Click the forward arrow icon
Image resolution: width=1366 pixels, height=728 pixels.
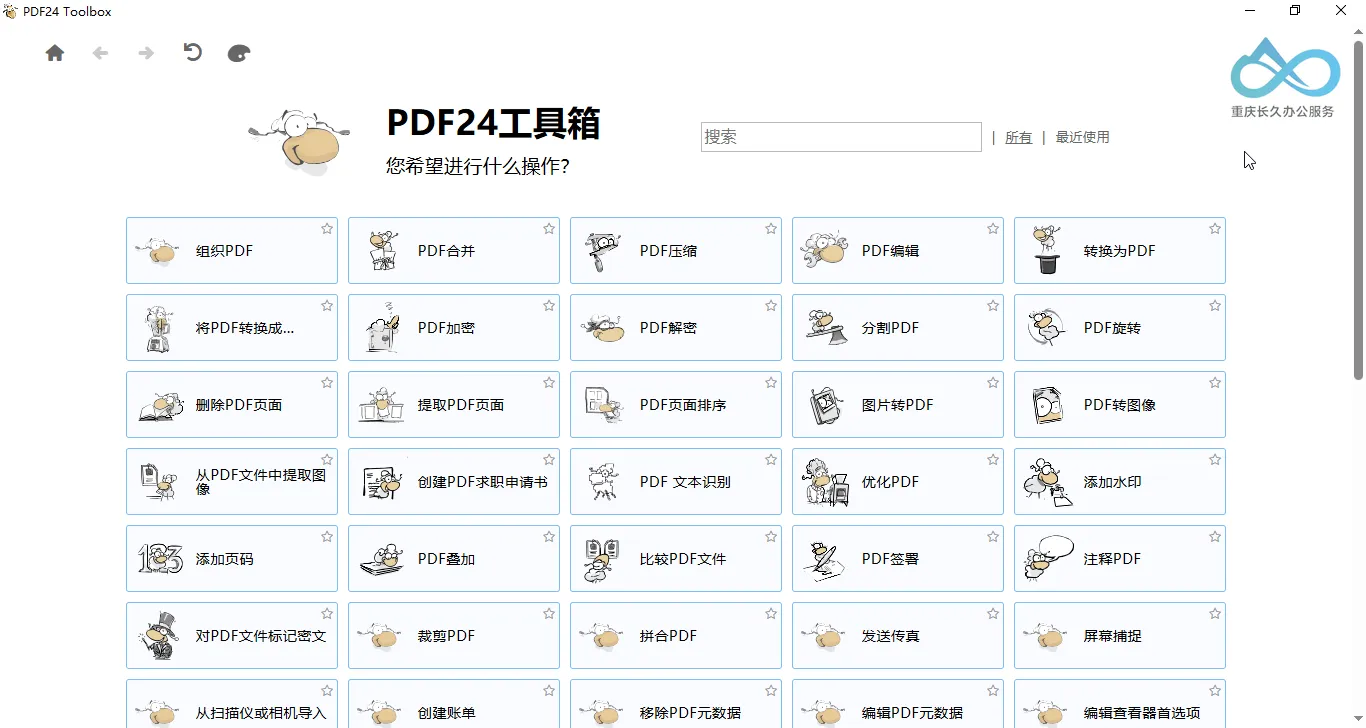pos(146,53)
